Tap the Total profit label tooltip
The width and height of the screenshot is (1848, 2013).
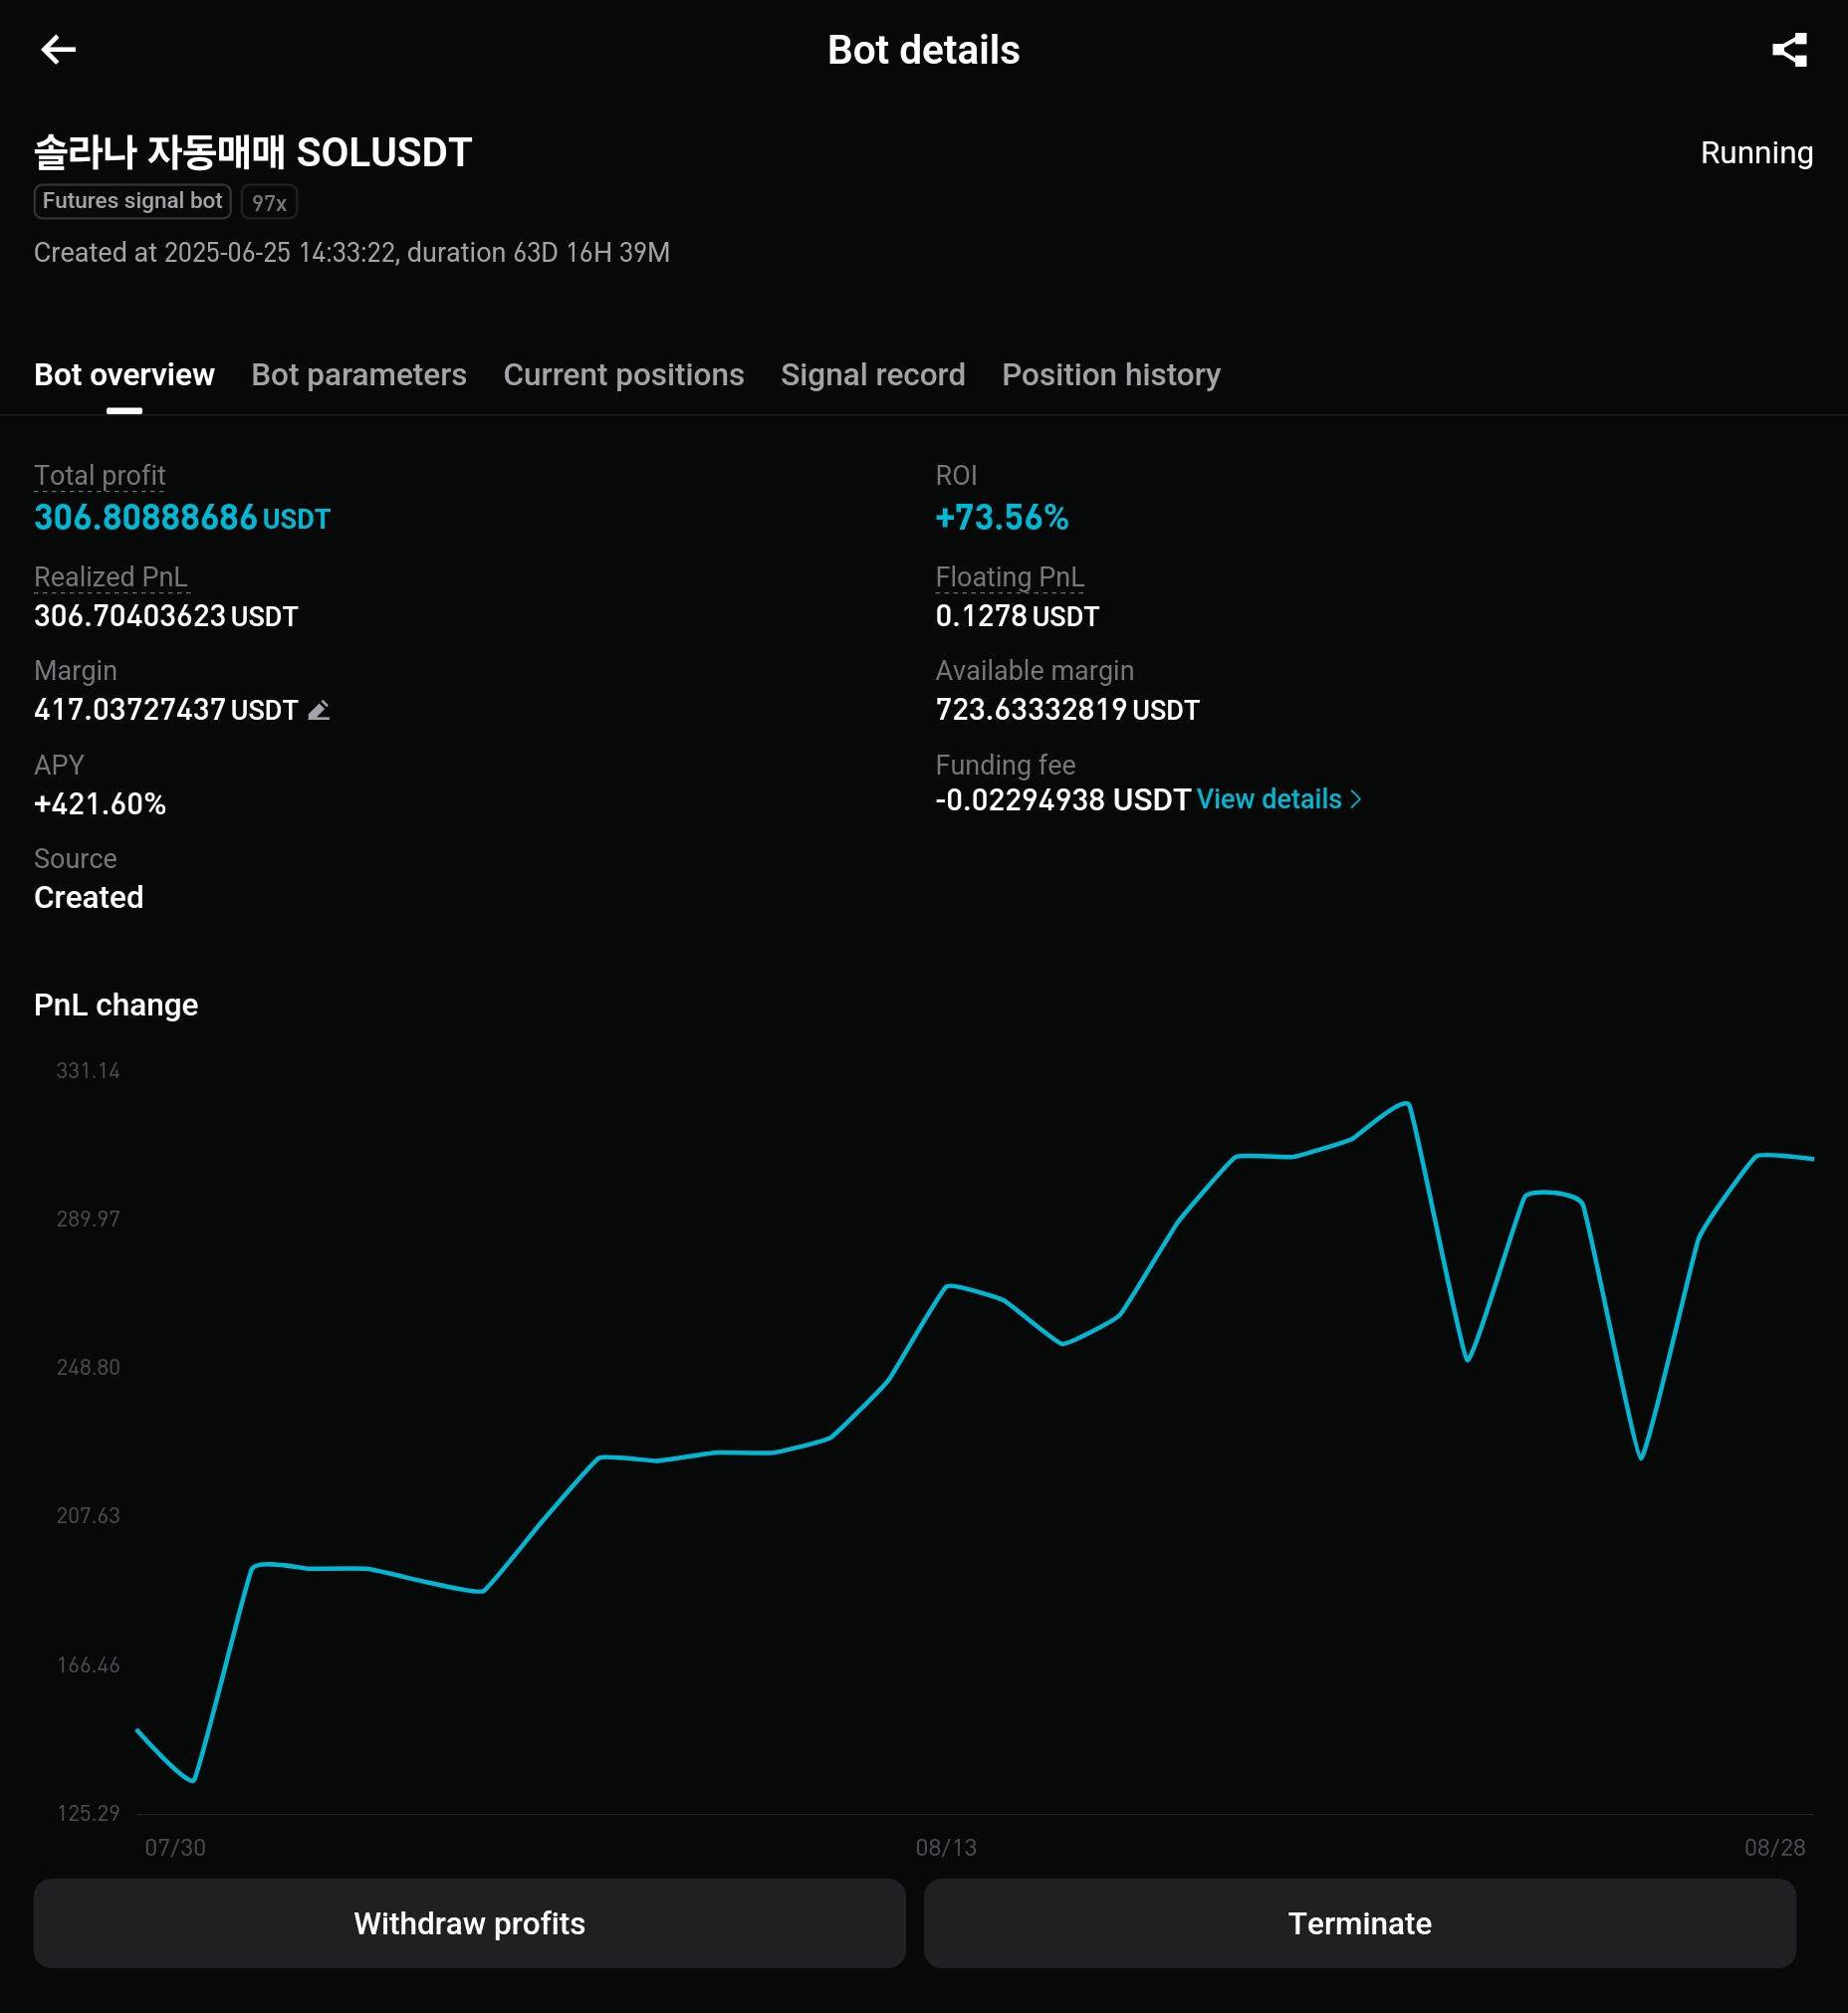click(x=99, y=476)
